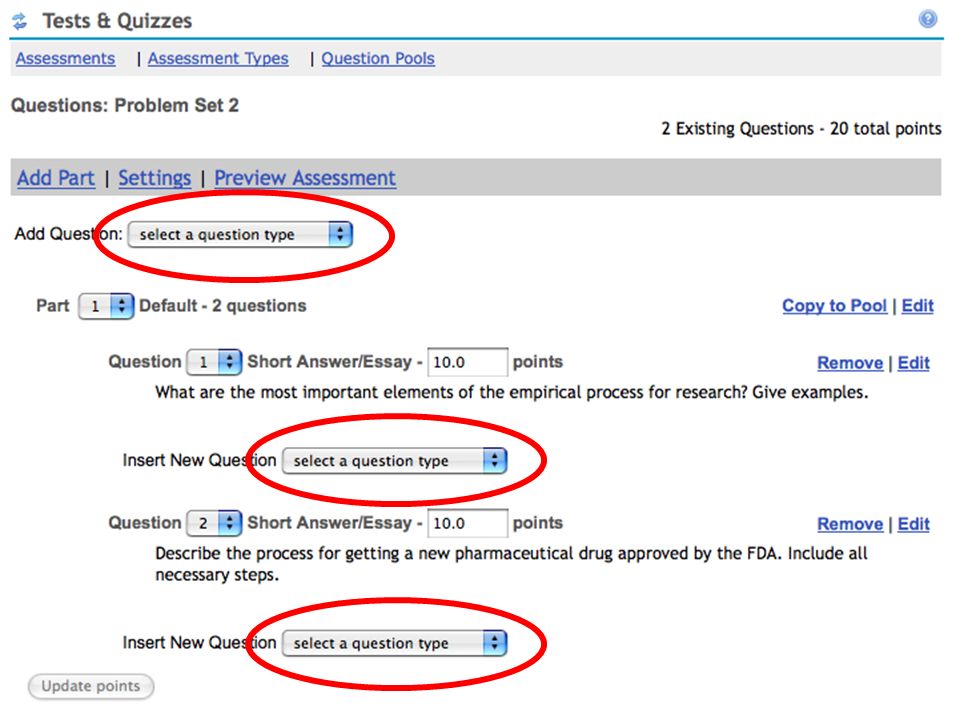Click the refresh arrows icon beside Tests & Quizzes

[x=20, y=21]
